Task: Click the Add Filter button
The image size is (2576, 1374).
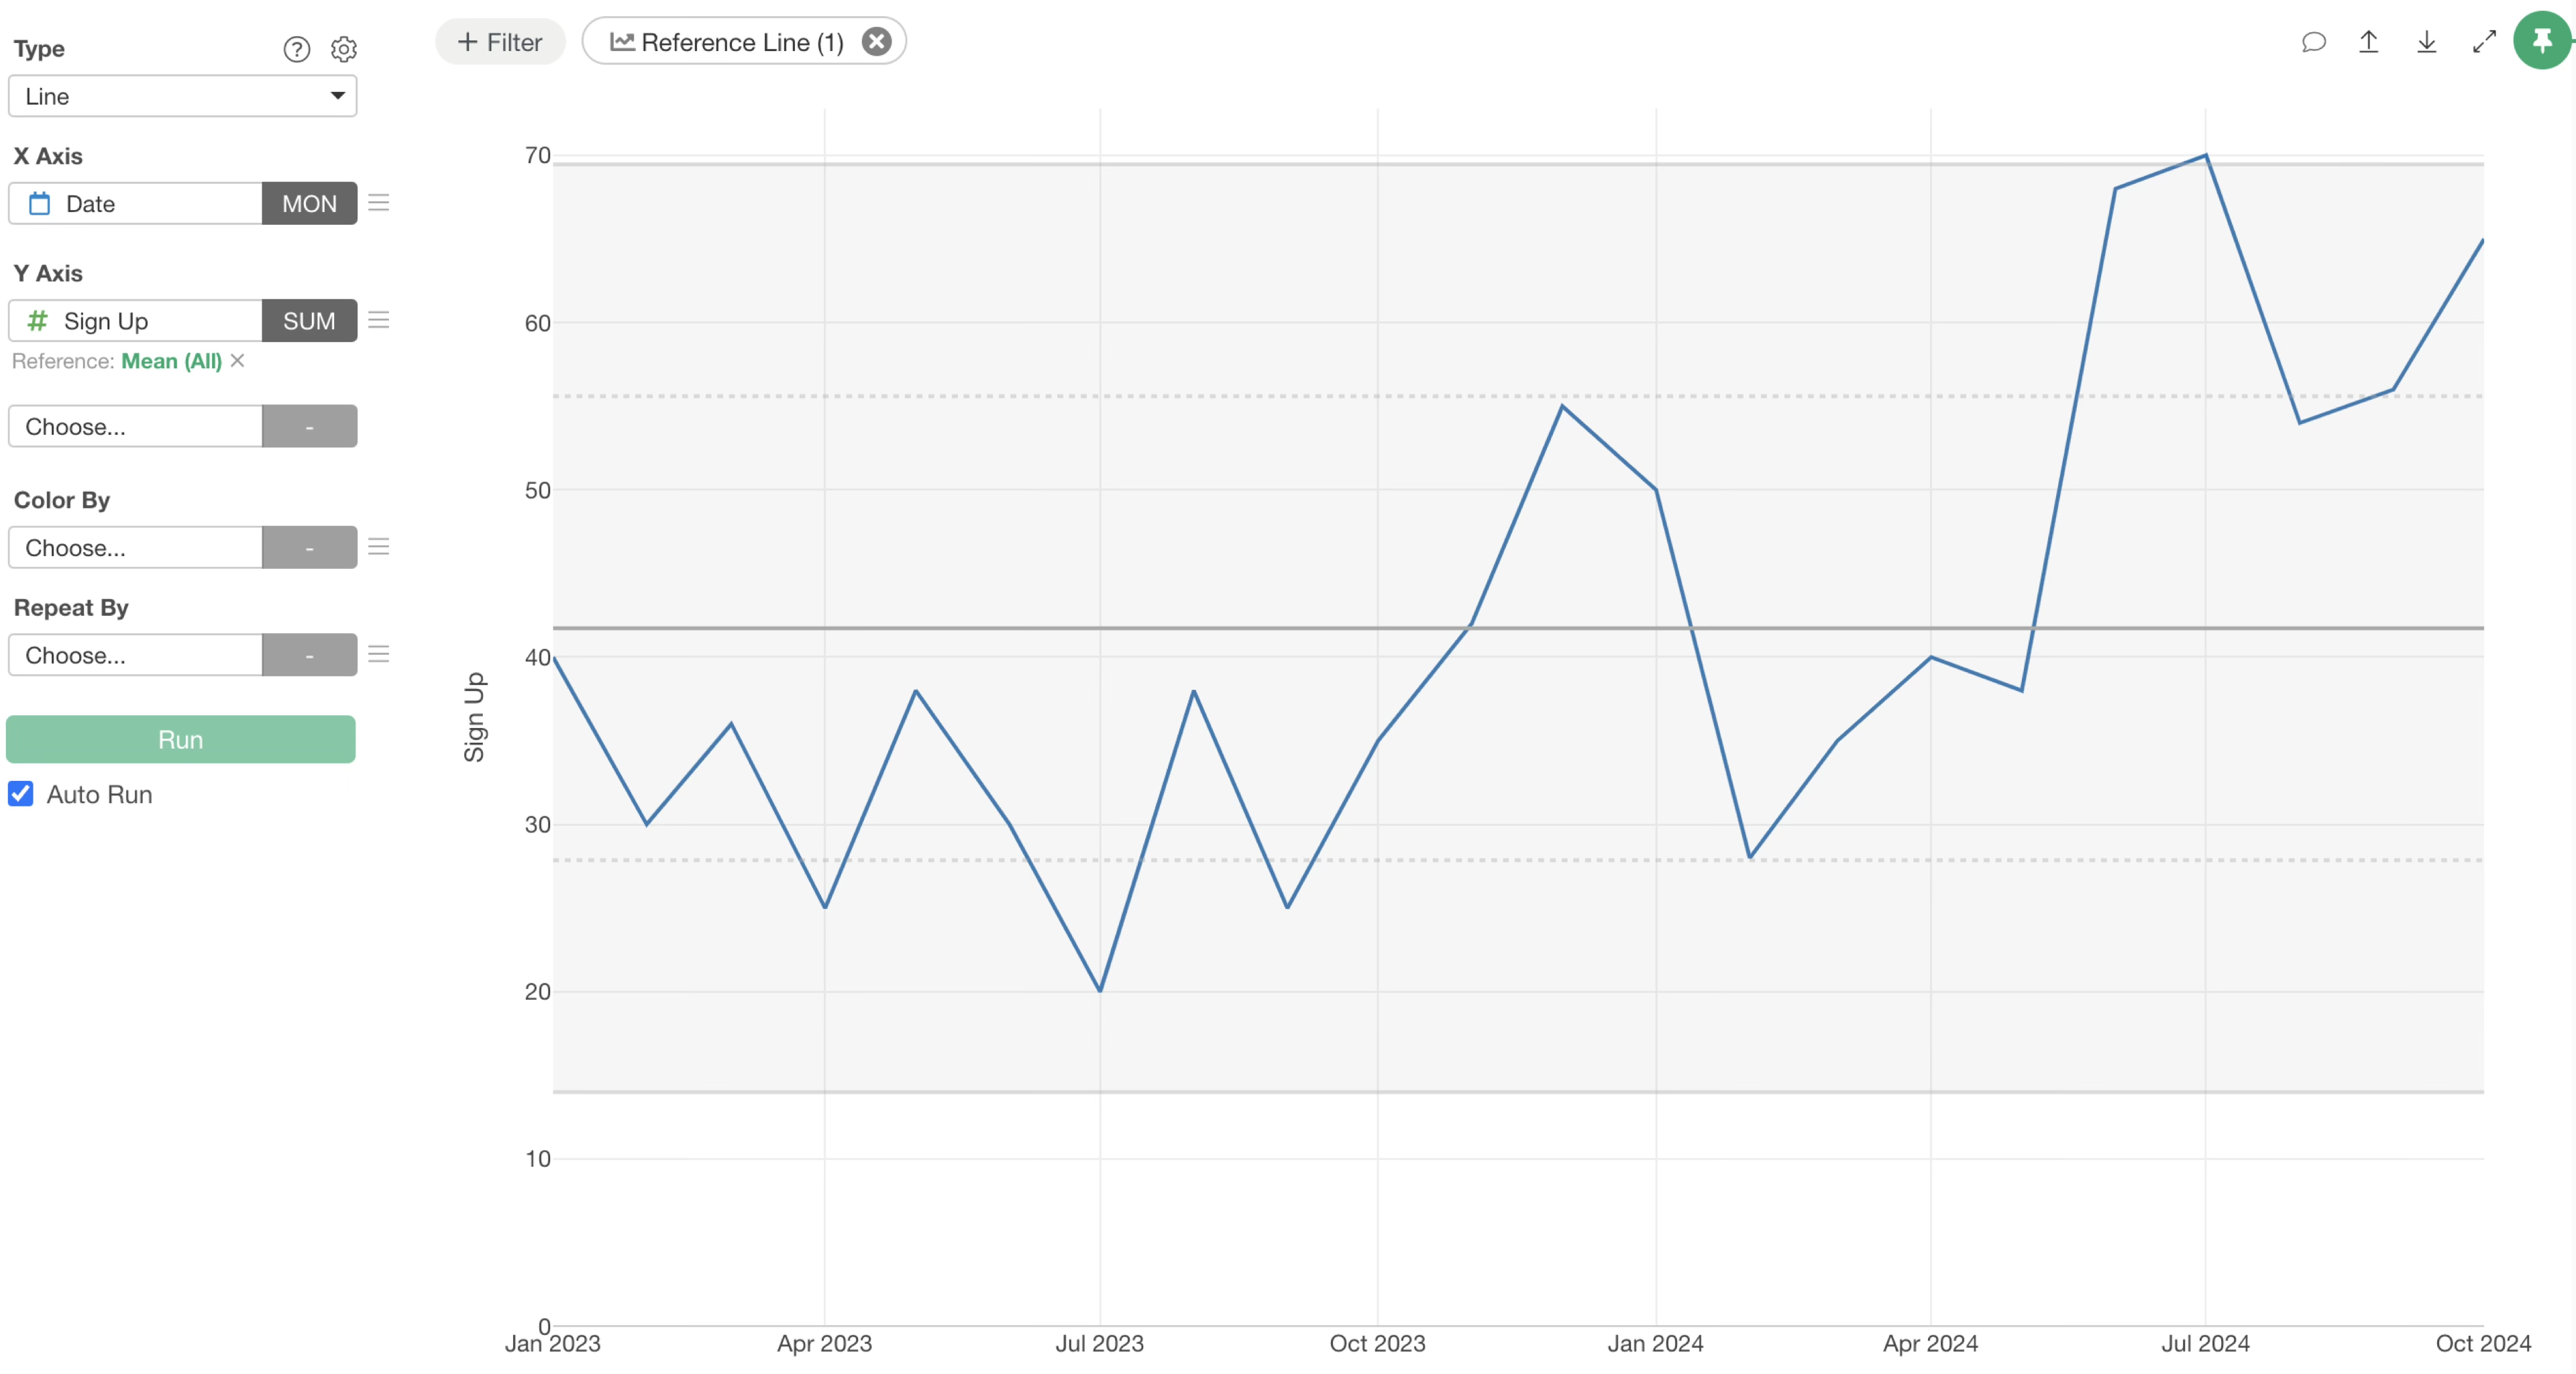Action: pyautogui.click(x=500, y=42)
